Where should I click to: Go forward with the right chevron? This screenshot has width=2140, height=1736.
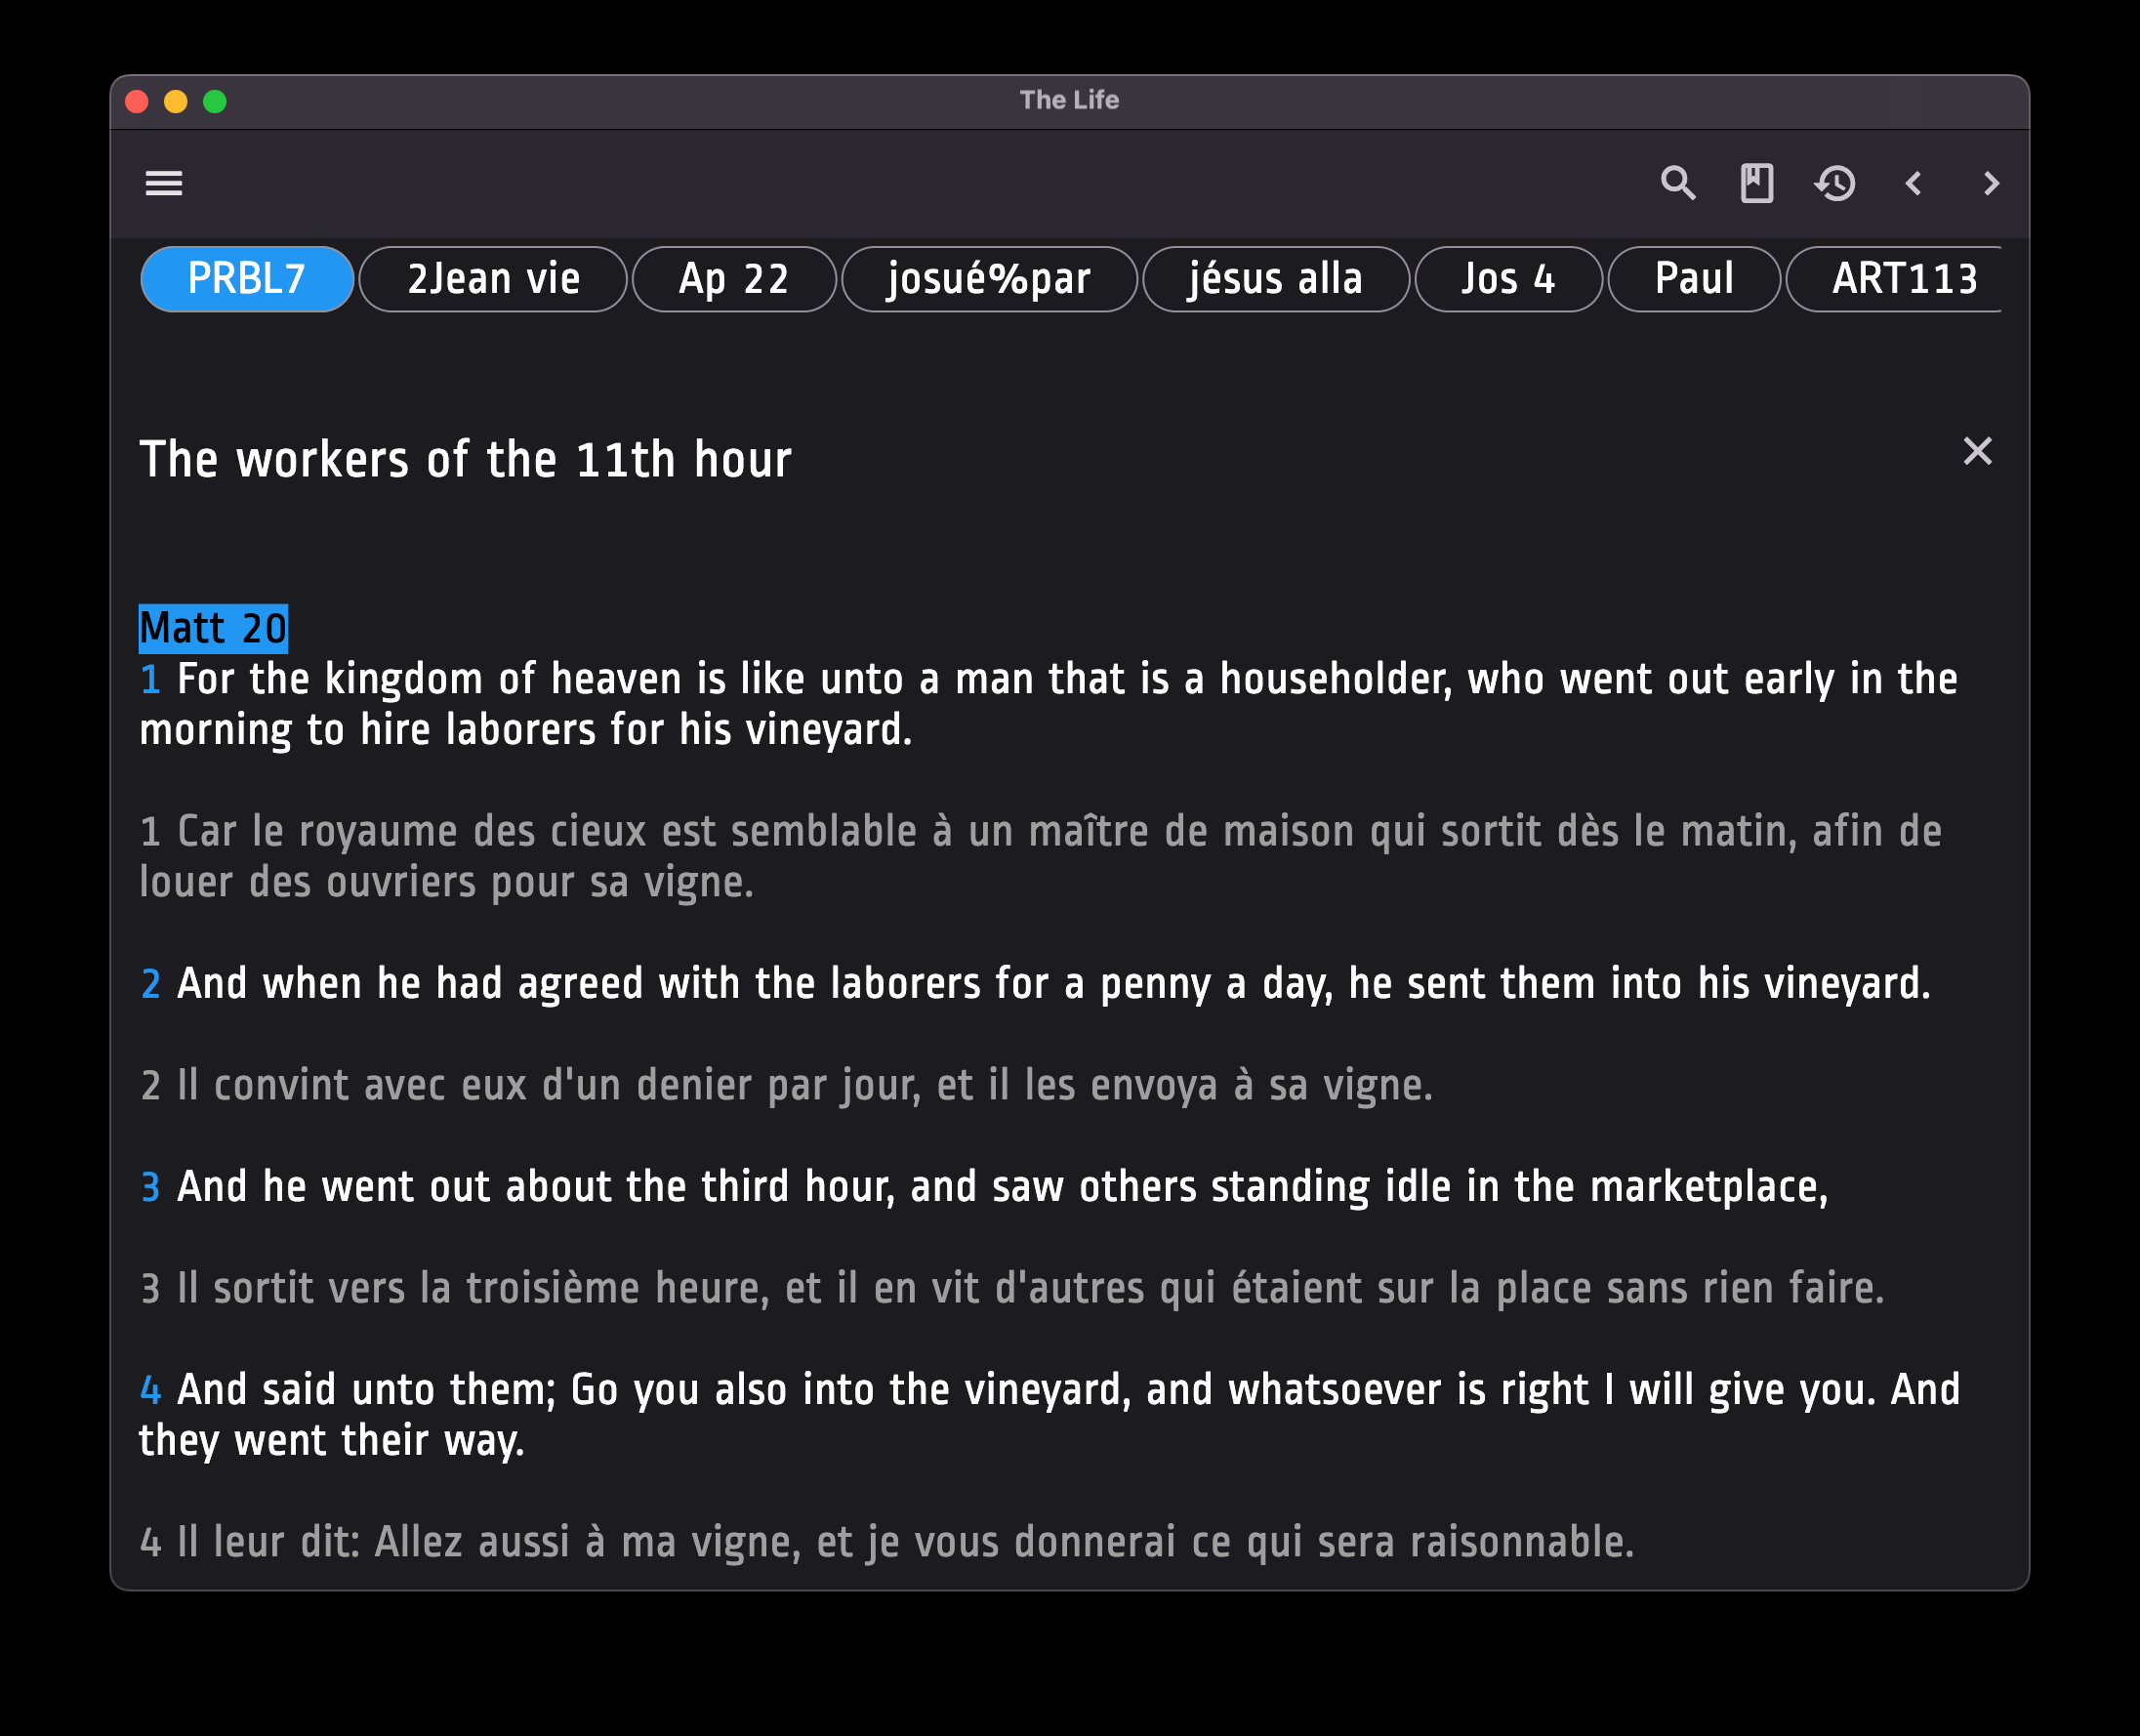click(x=1991, y=184)
